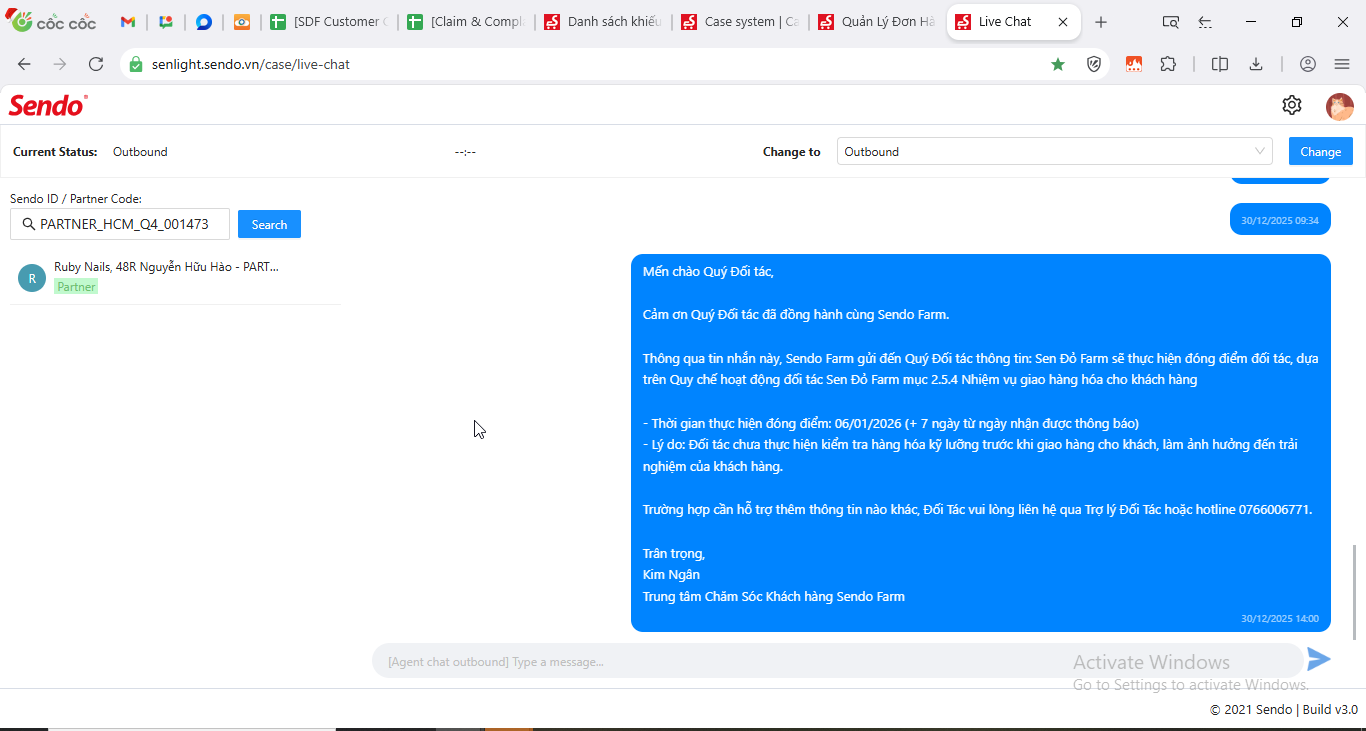View site security info lock icon
This screenshot has width=1366, height=731.
click(x=137, y=64)
